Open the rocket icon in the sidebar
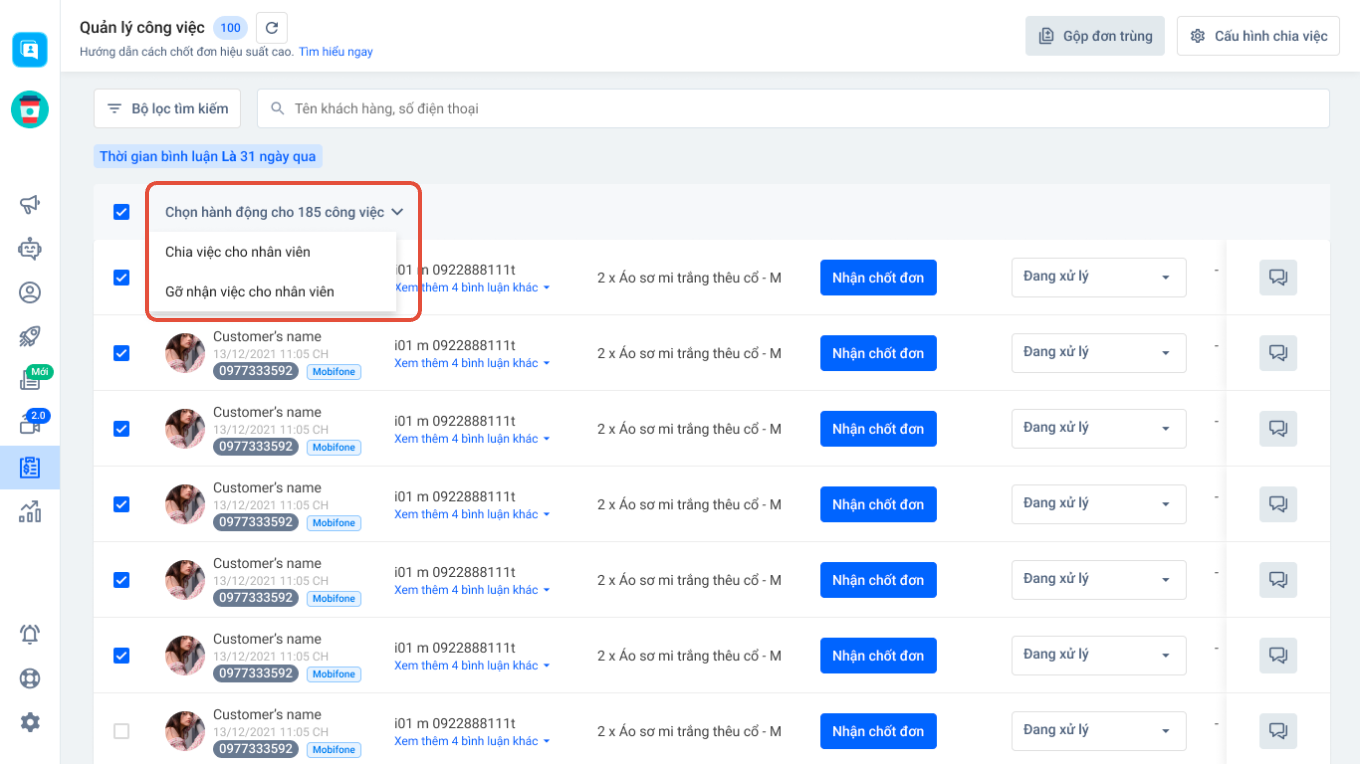Screen dimensions: 1360x764 (x=30, y=336)
